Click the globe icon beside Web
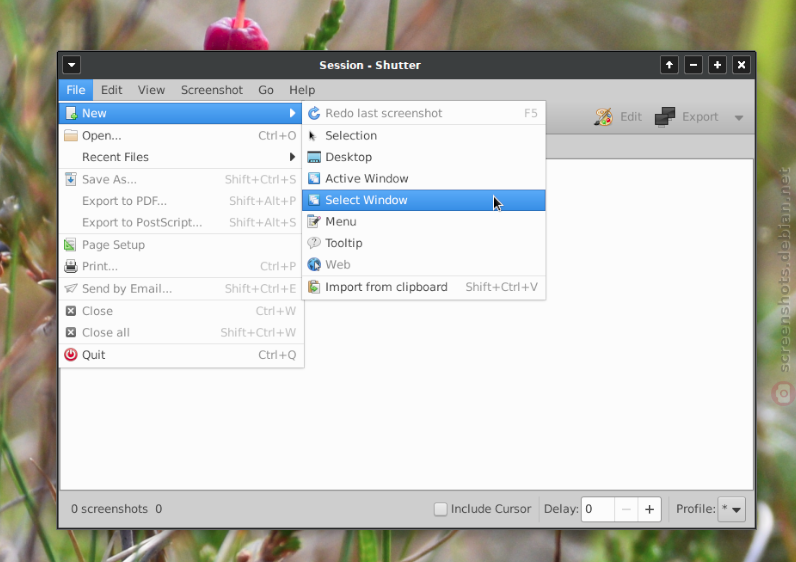Screen dimensions: 796x562 314,265
